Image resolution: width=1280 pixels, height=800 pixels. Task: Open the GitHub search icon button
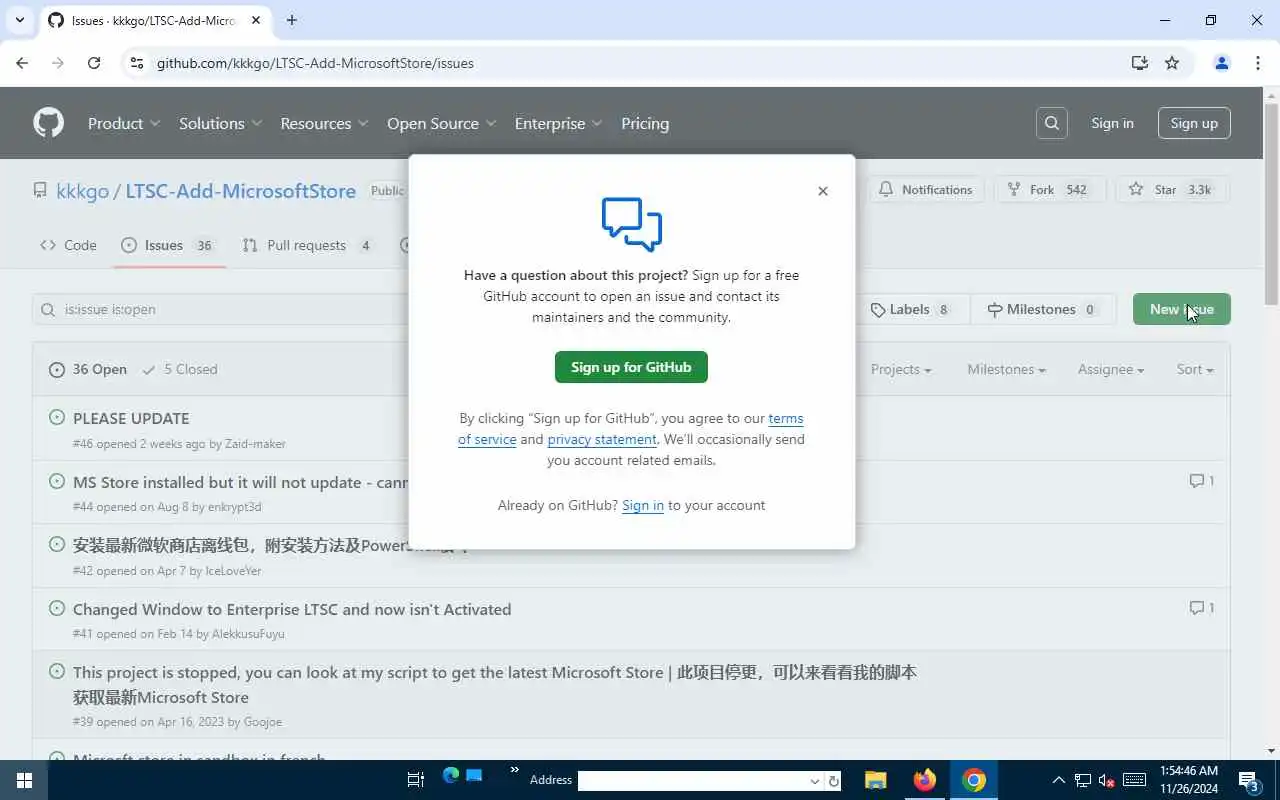click(1052, 123)
